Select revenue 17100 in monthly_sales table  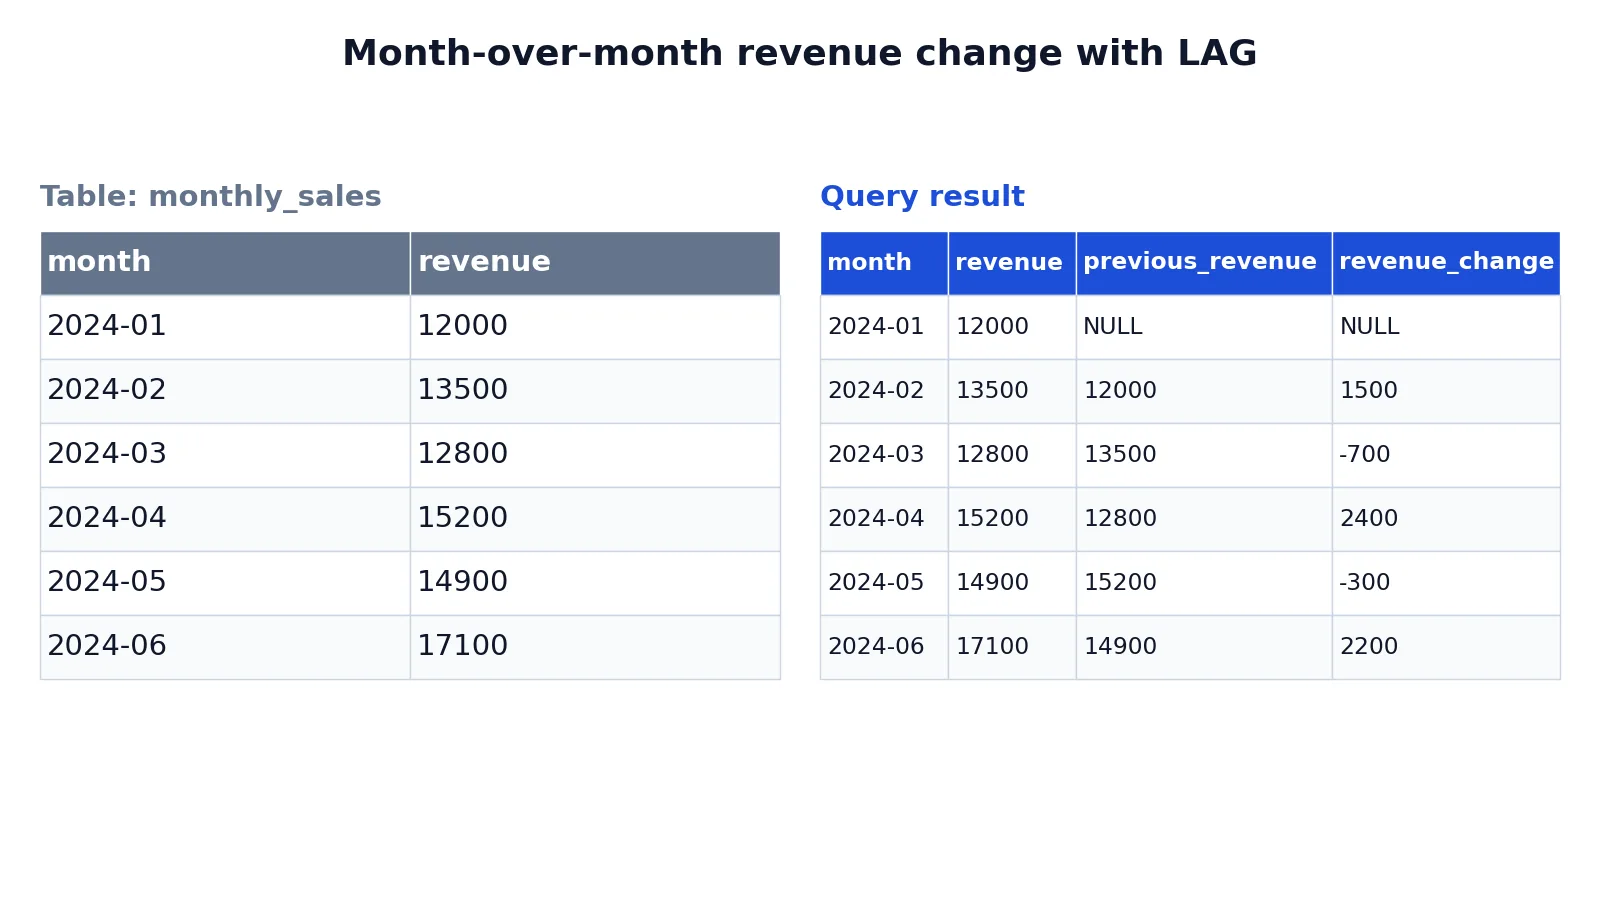tap(595, 647)
